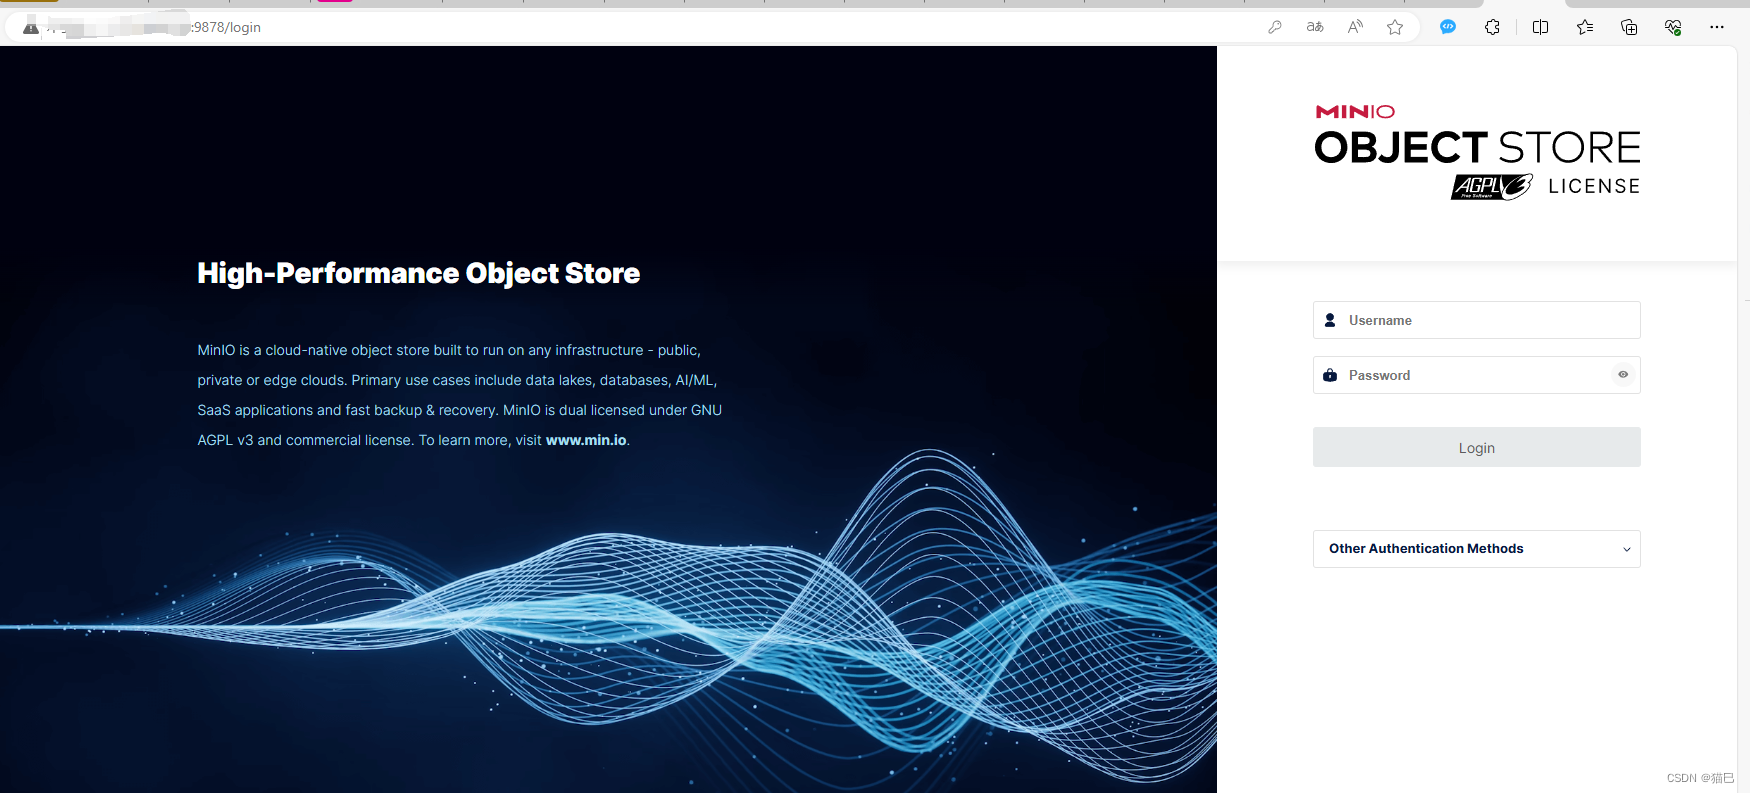The image size is (1750, 793).
Task: Open browser essentials heart icon
Action: pos(1673,27)
